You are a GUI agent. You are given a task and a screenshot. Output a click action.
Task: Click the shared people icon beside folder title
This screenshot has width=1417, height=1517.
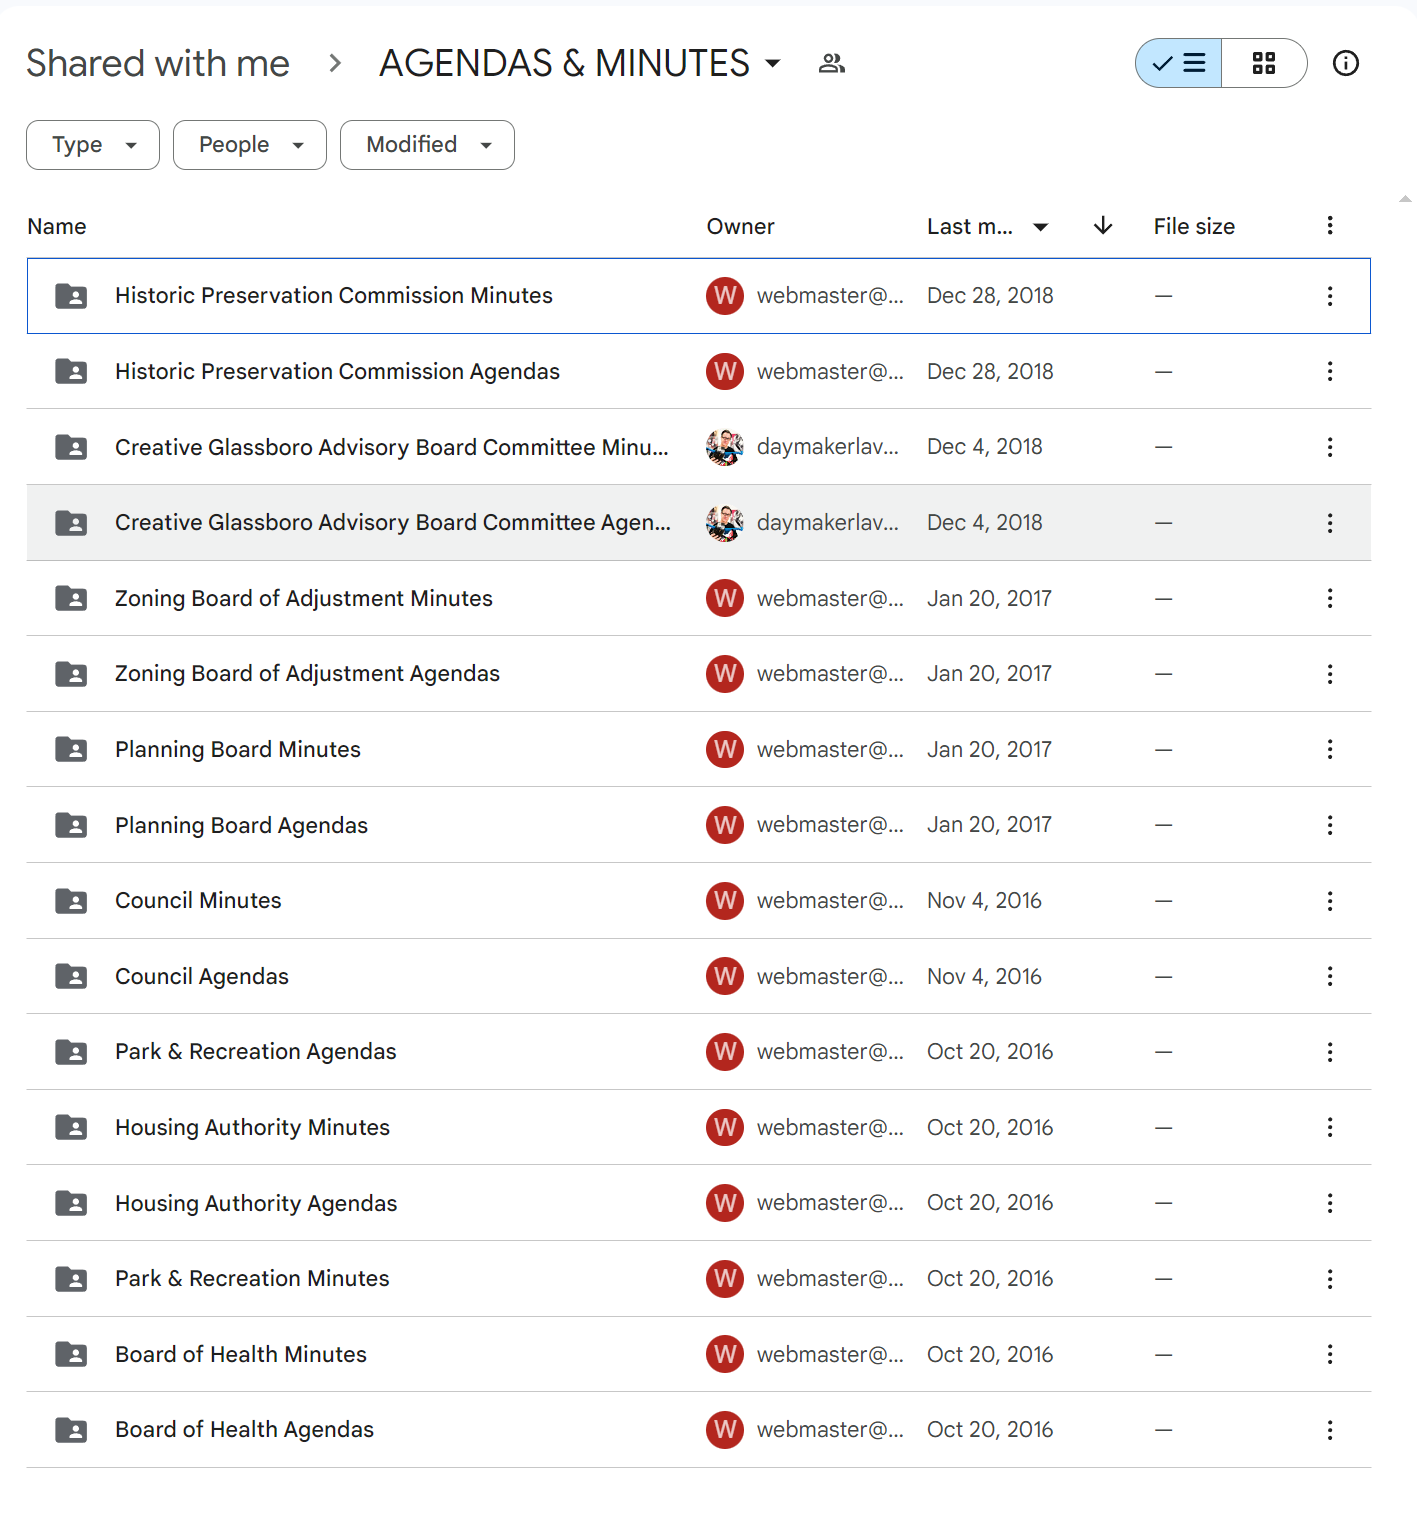[x=832, y=63]
